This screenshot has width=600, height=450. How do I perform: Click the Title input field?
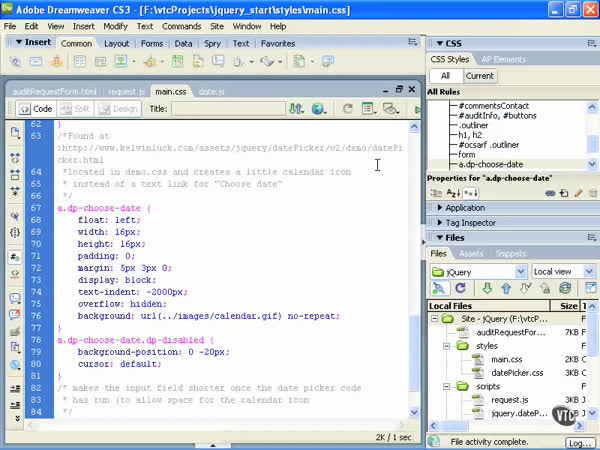[x=226, y=108]
